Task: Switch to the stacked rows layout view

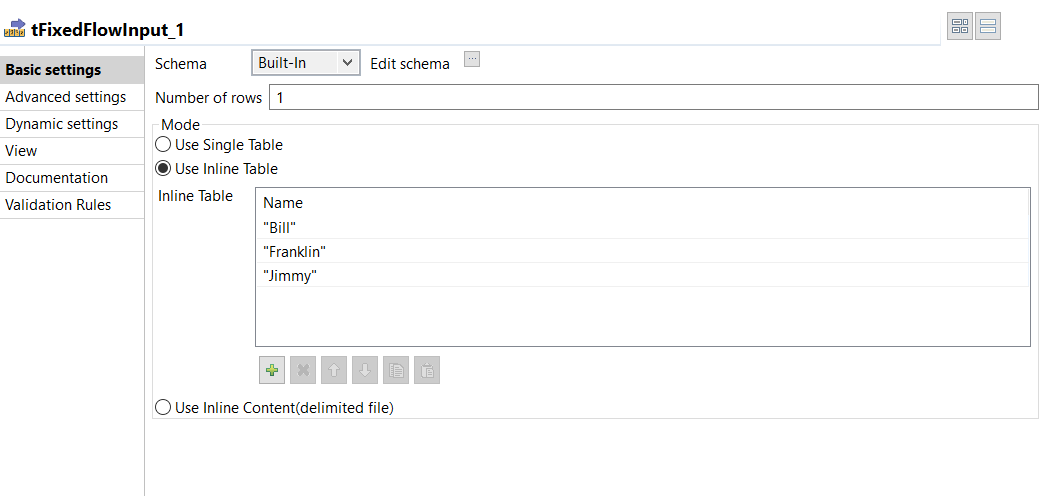Action: tap(988, 27)
